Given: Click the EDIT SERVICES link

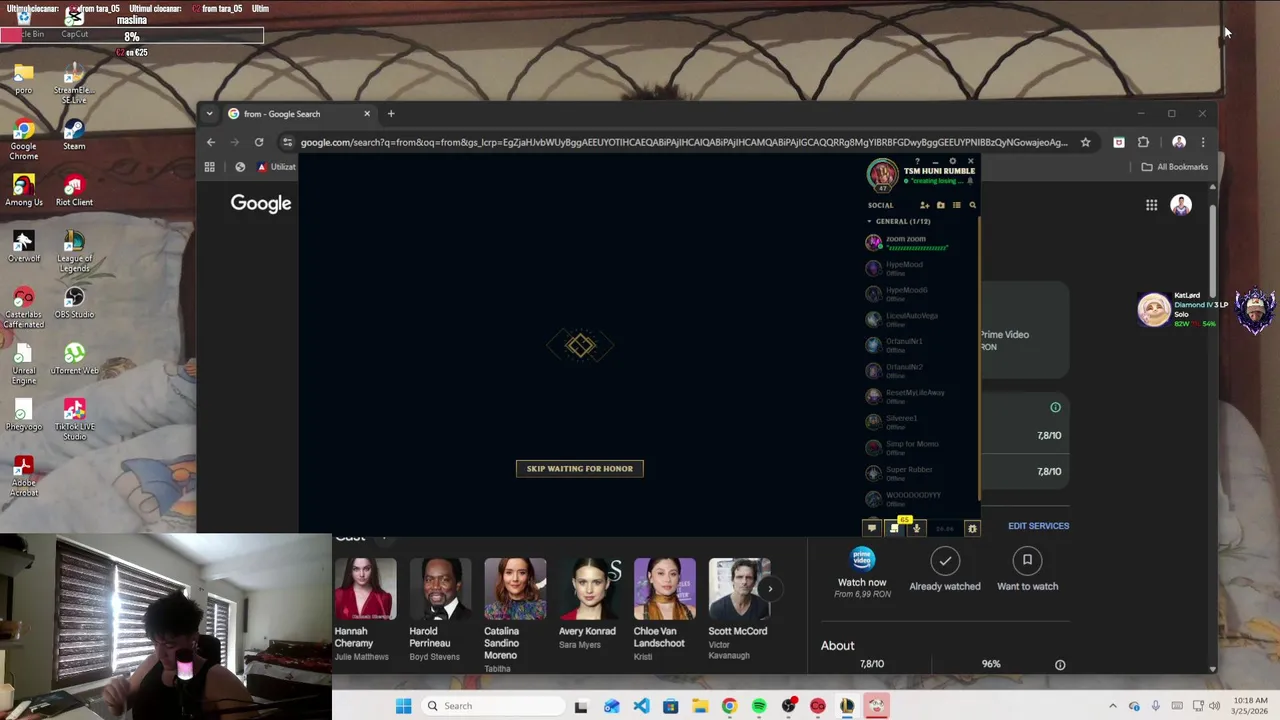Looking at the screenshot, I should click(x=1038, y=526).
